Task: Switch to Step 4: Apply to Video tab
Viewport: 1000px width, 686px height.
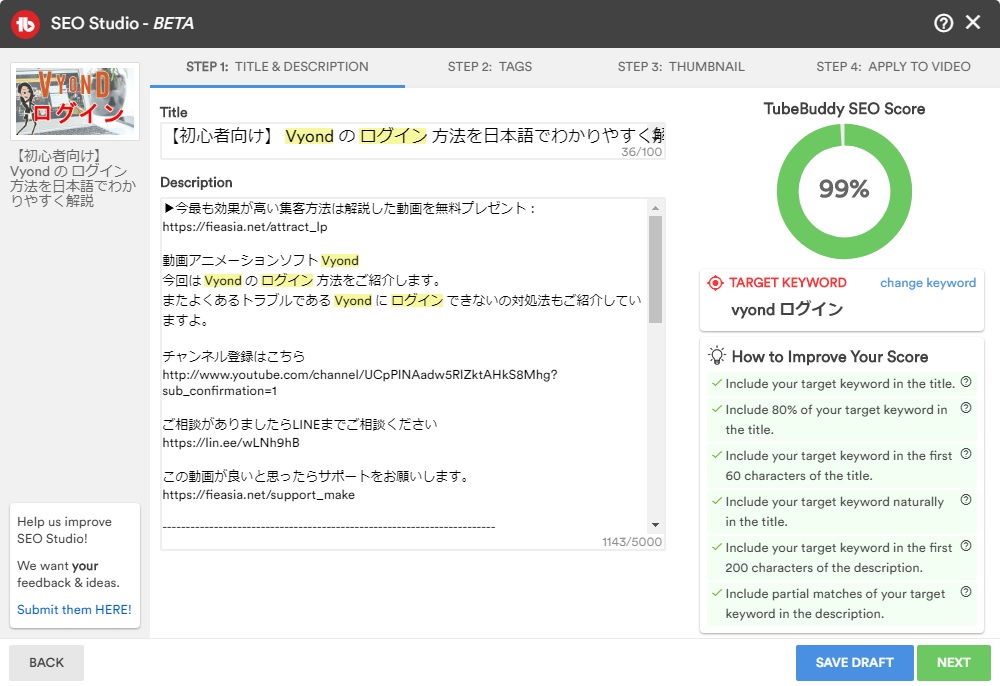Action: (893, 67)
